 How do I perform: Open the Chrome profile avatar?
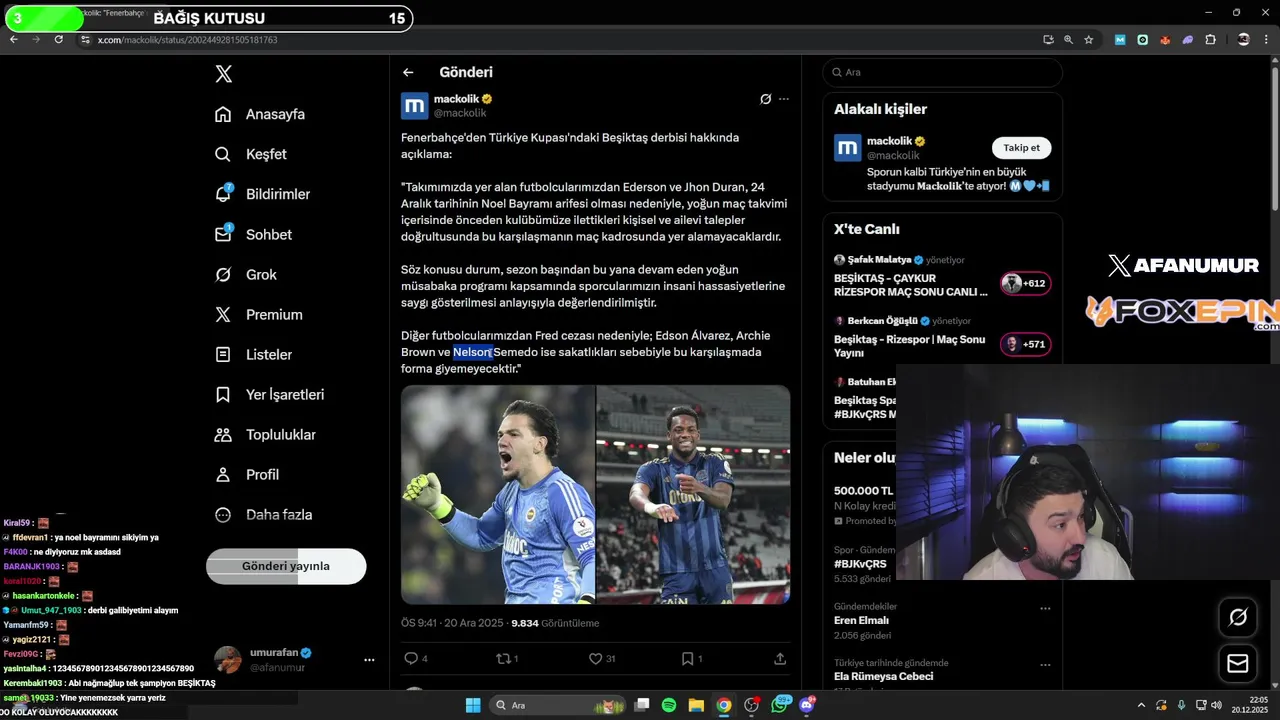pyautogui.click(x=1243, y=39)
